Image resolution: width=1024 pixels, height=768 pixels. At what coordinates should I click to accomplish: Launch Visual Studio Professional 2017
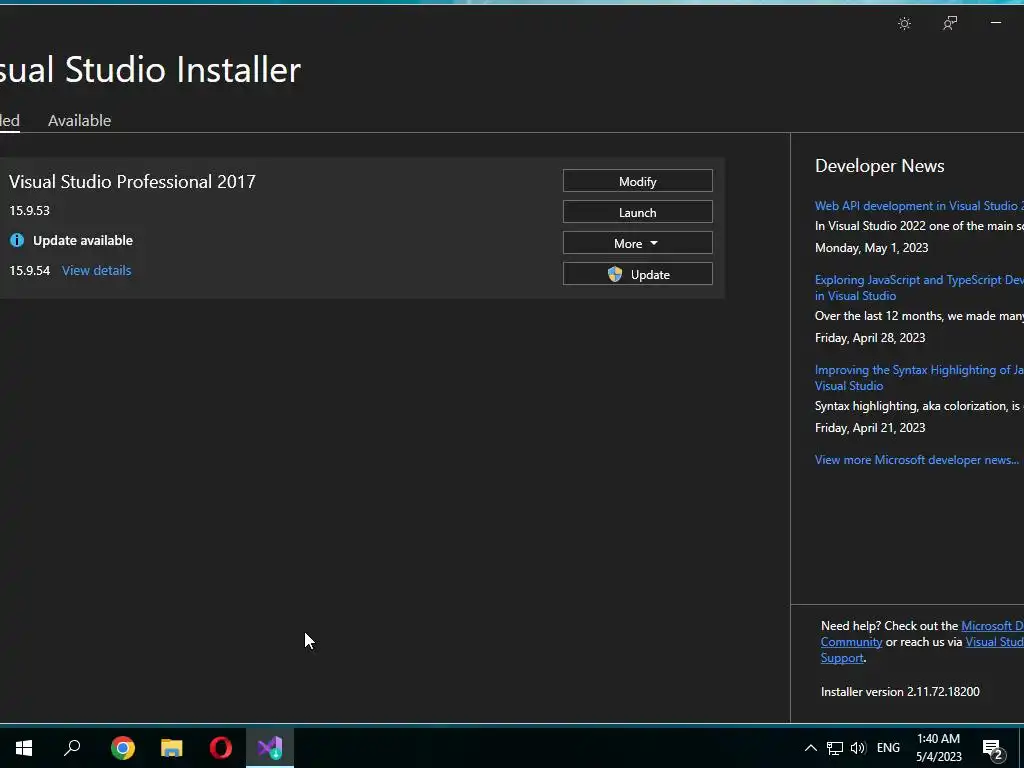(637, 212)
